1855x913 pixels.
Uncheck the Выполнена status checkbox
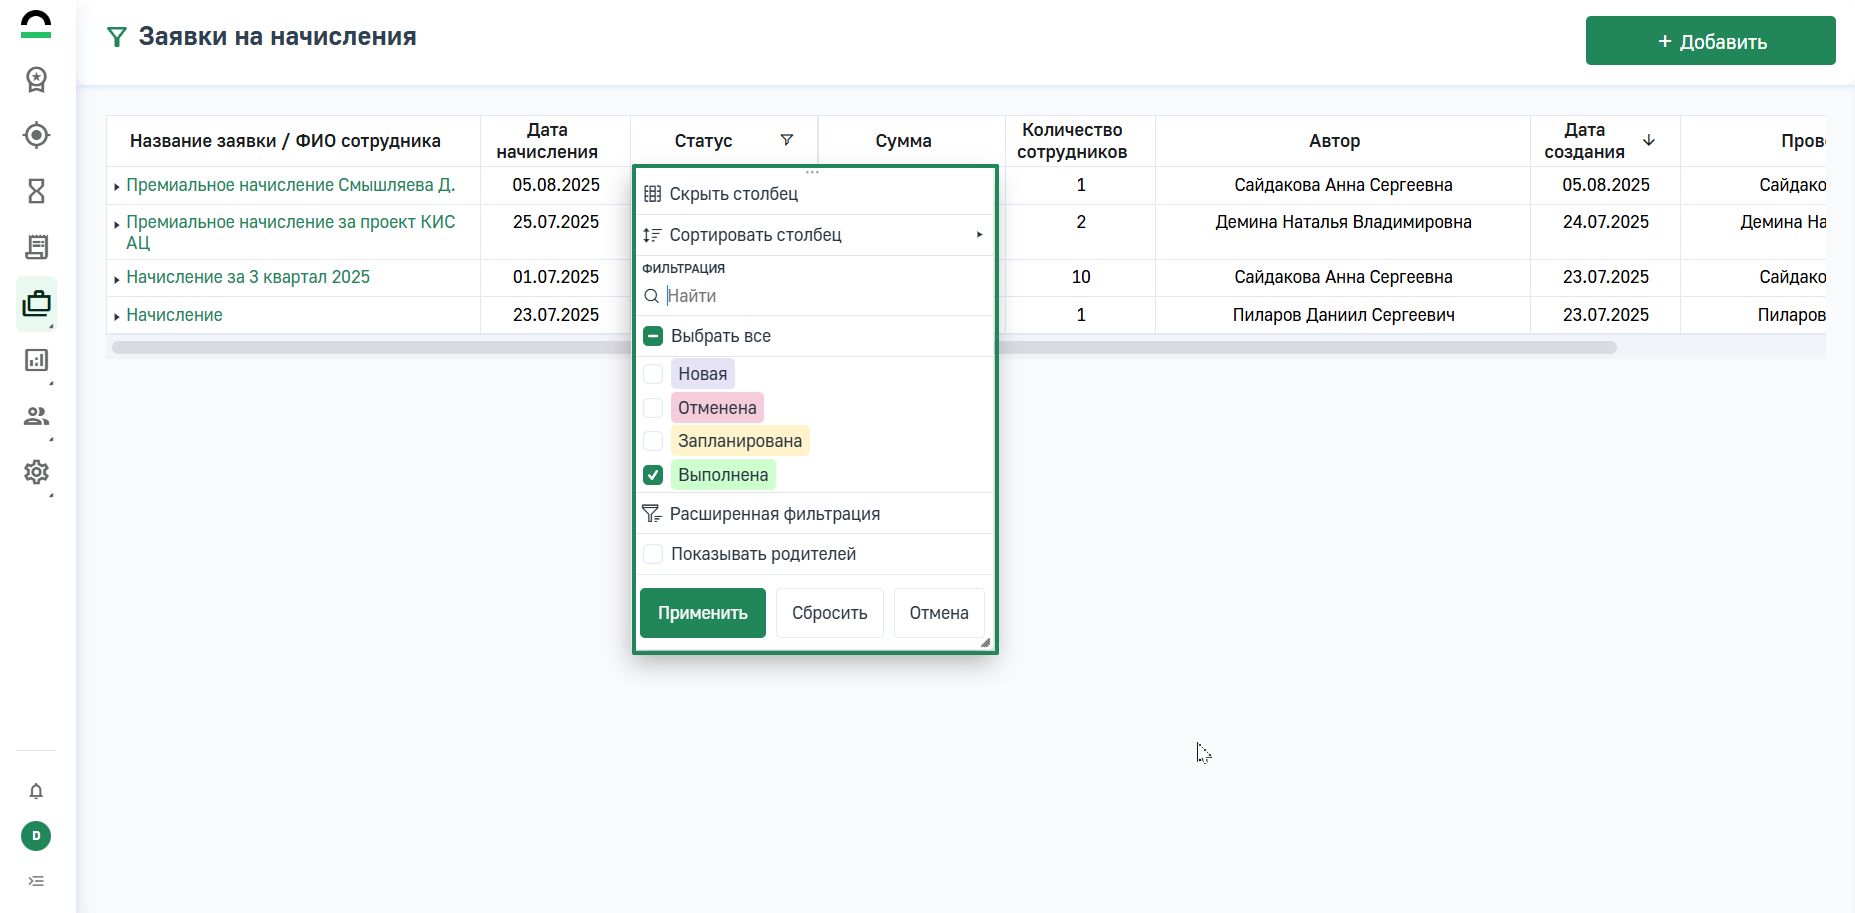(653, 475)
